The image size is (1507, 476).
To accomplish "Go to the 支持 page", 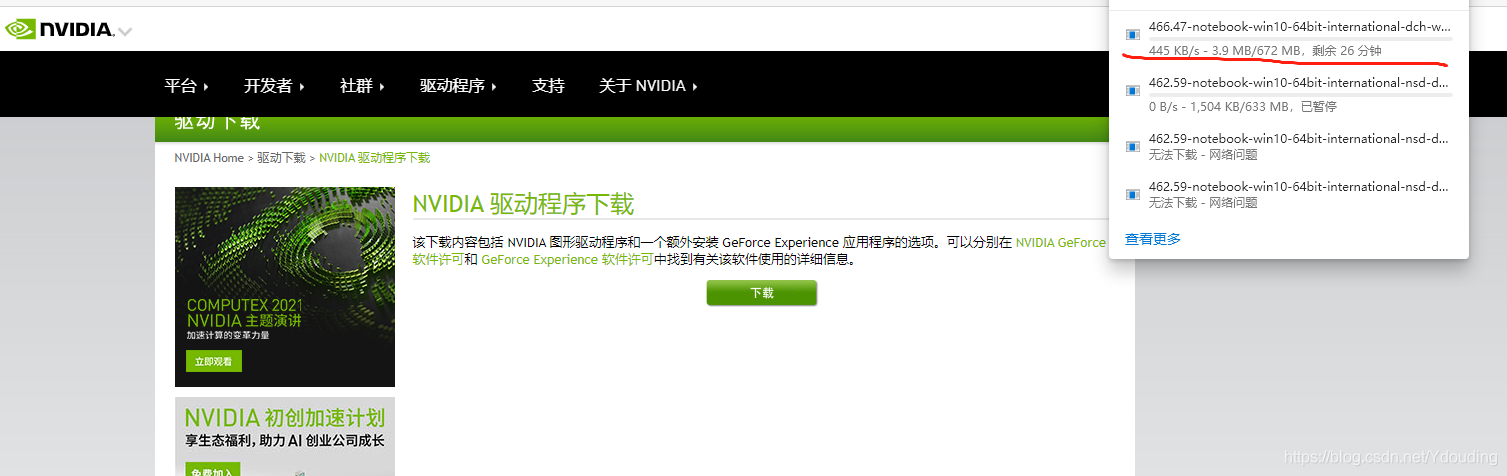I will point(548,86).
